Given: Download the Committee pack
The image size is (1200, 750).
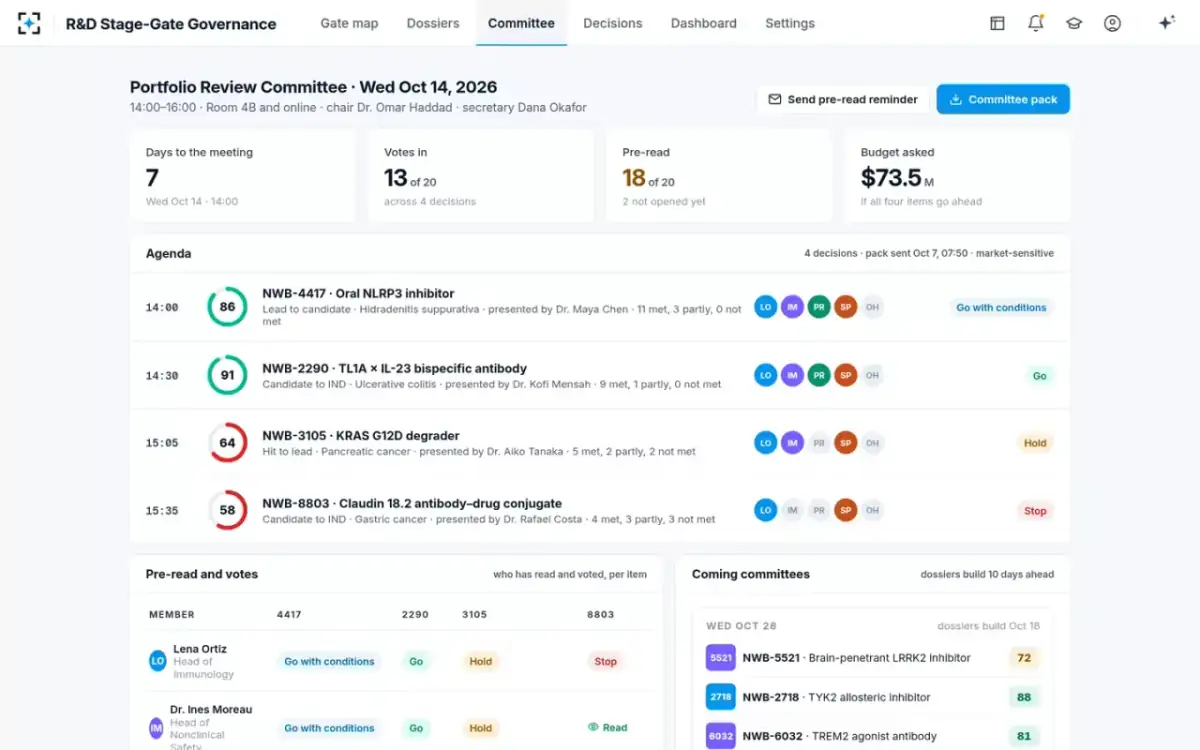Looking at the screenshot, I should [x=1003, y=99].
